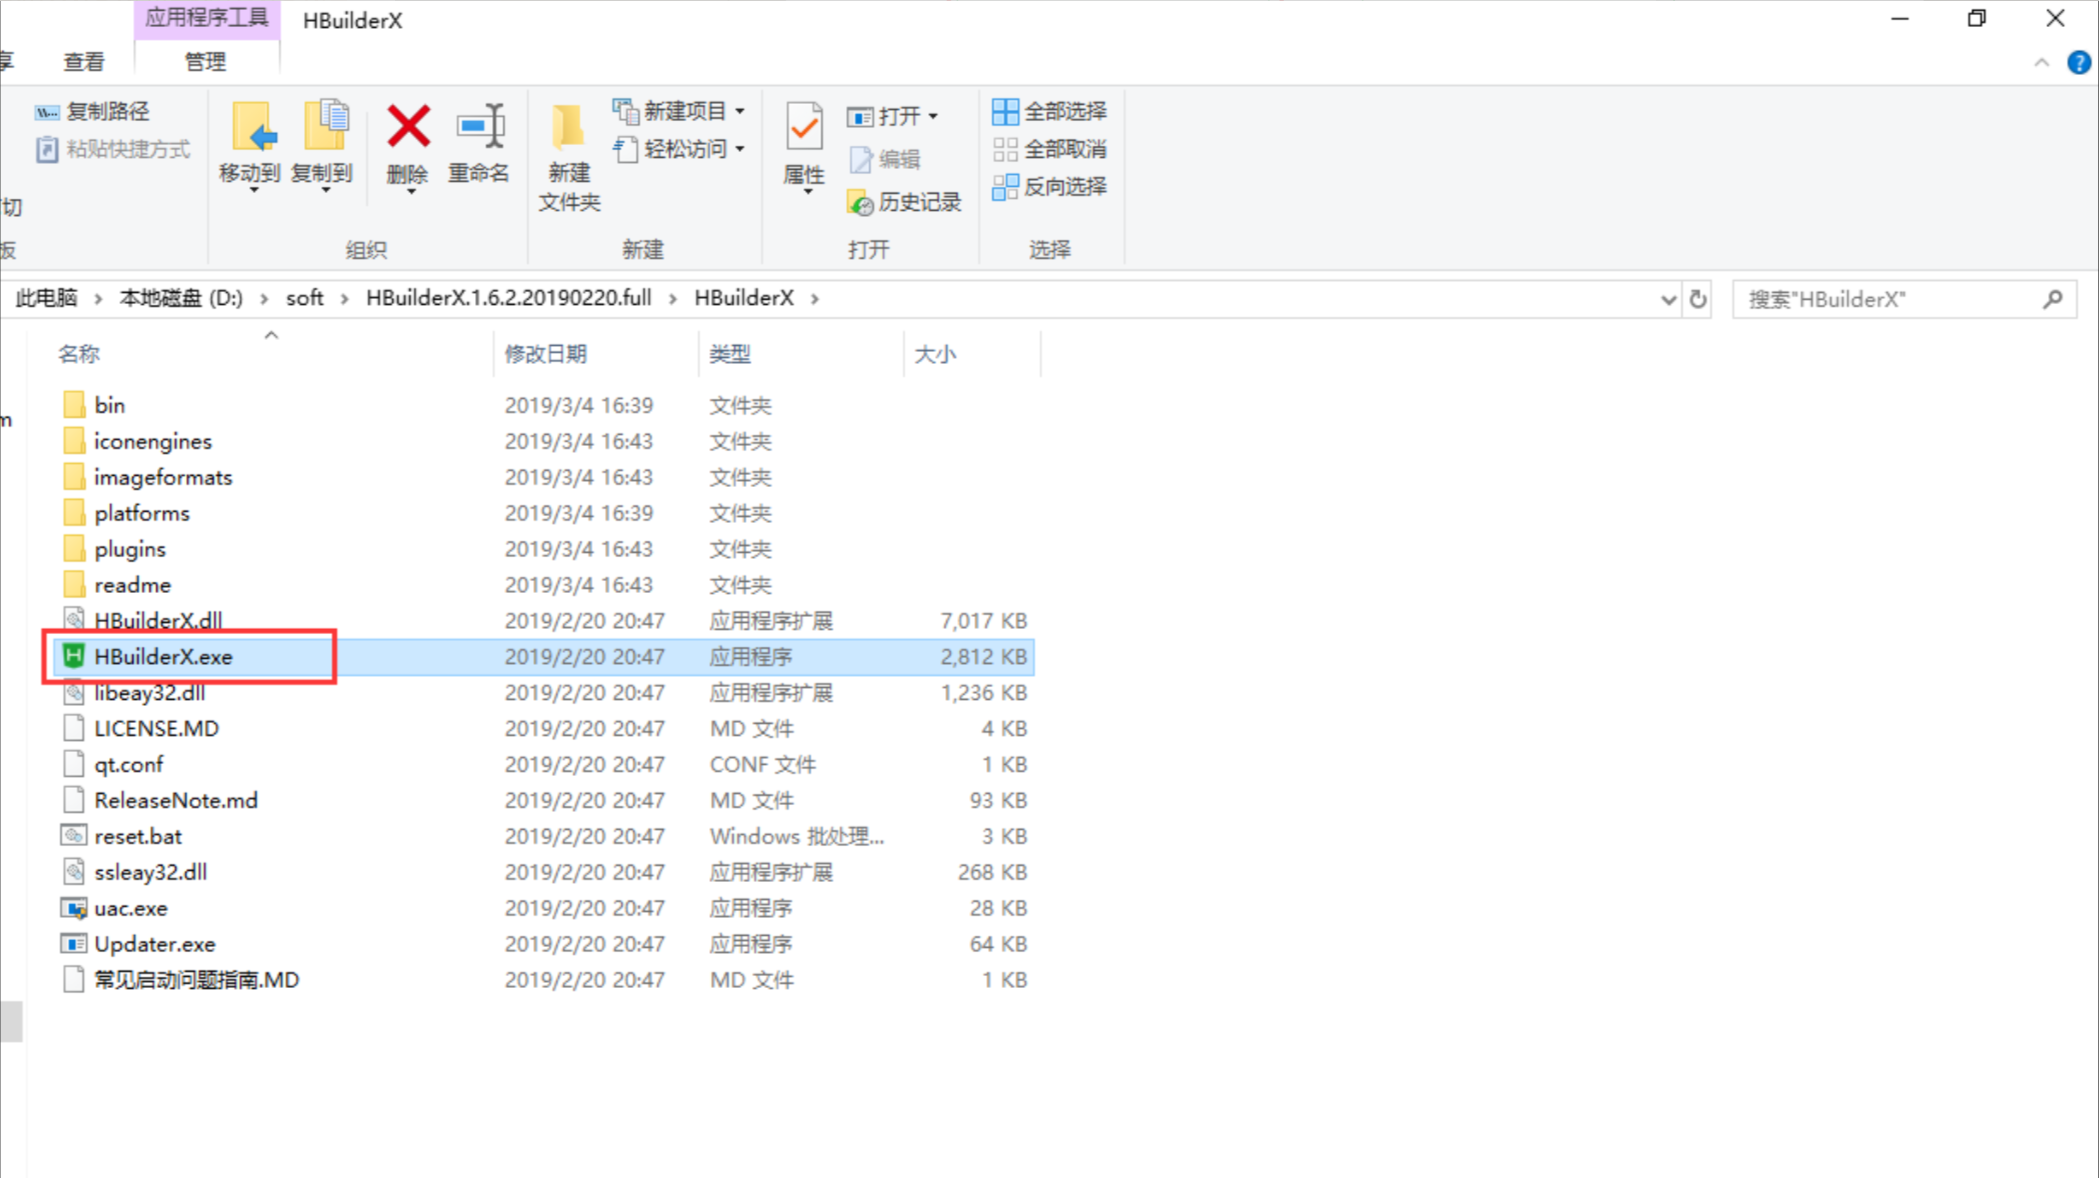The height and width of the screenshot is (1178, 2099).
Task: Click Copy path button
Action: pyautogui.click(x=93, y=111)
